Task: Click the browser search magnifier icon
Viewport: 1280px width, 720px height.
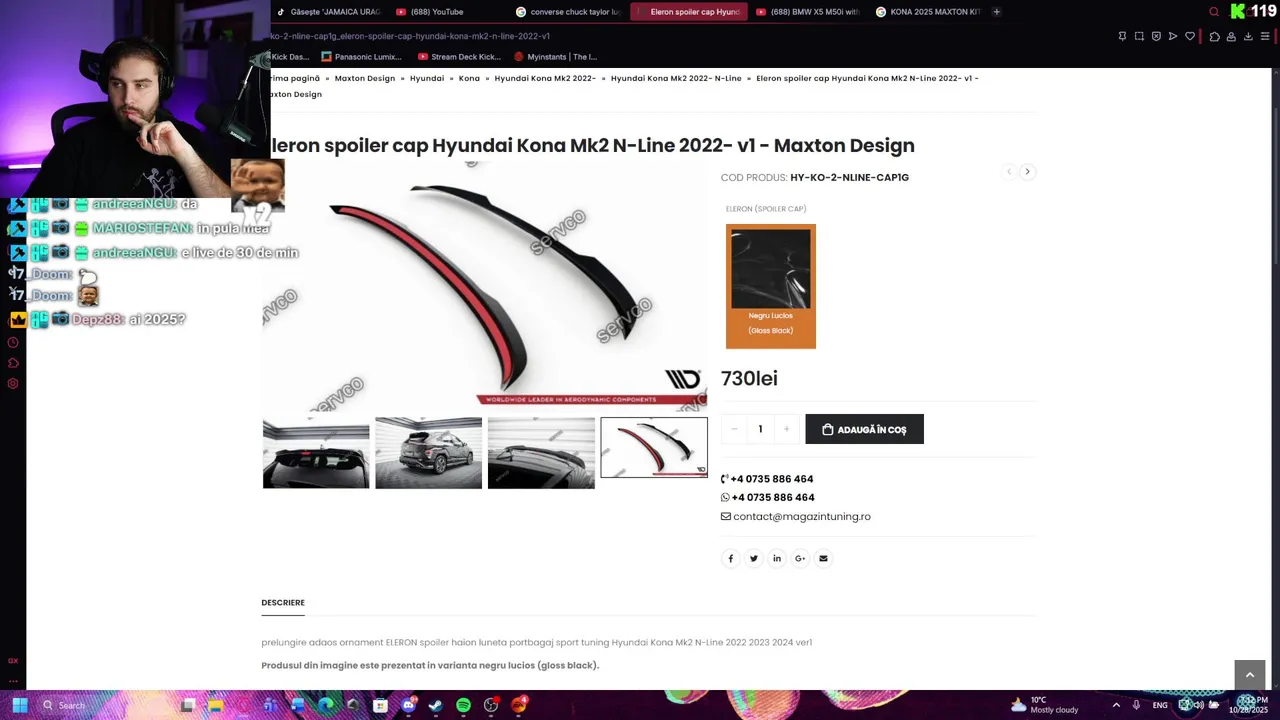Action: point(1214,12)
